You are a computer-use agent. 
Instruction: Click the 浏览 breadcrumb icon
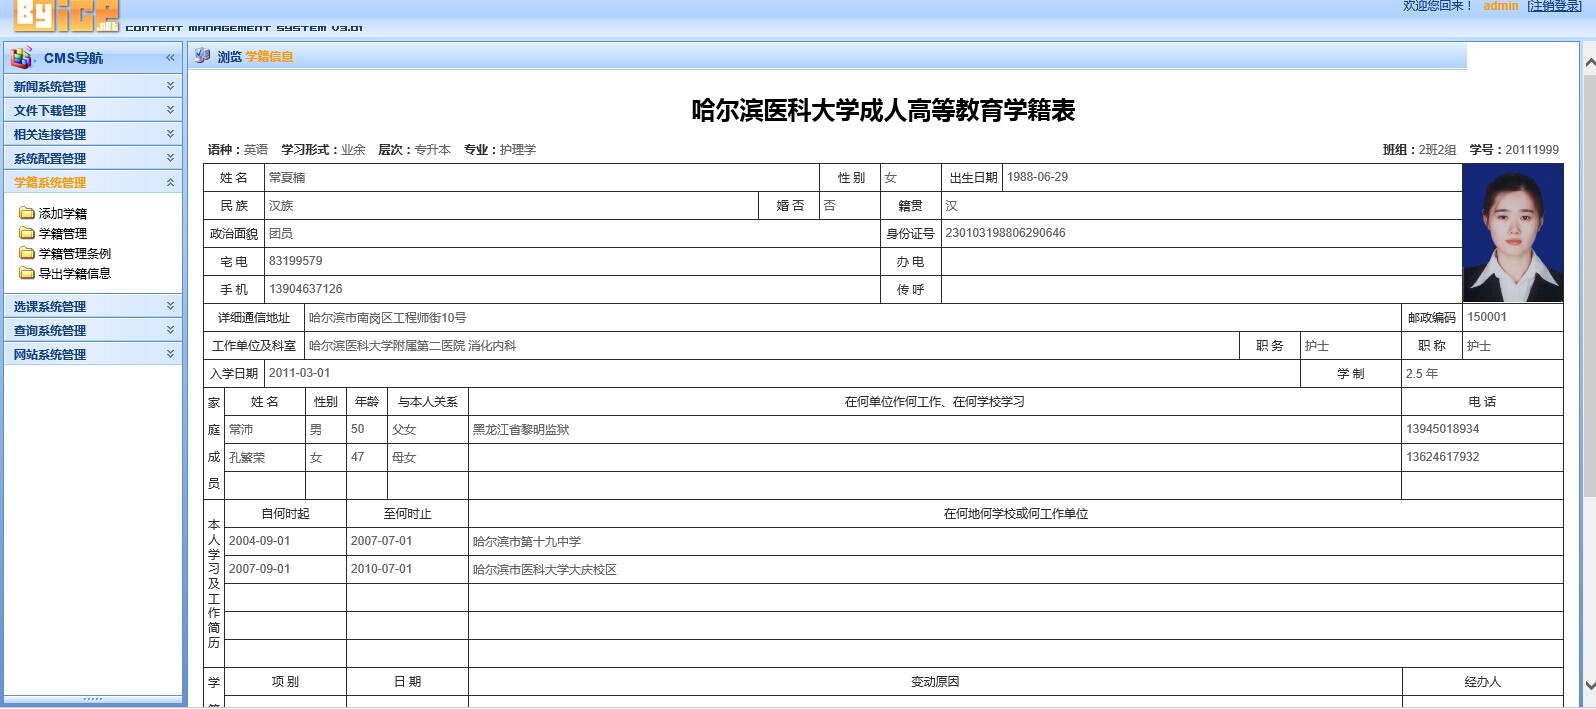click(x=203, y=56)
